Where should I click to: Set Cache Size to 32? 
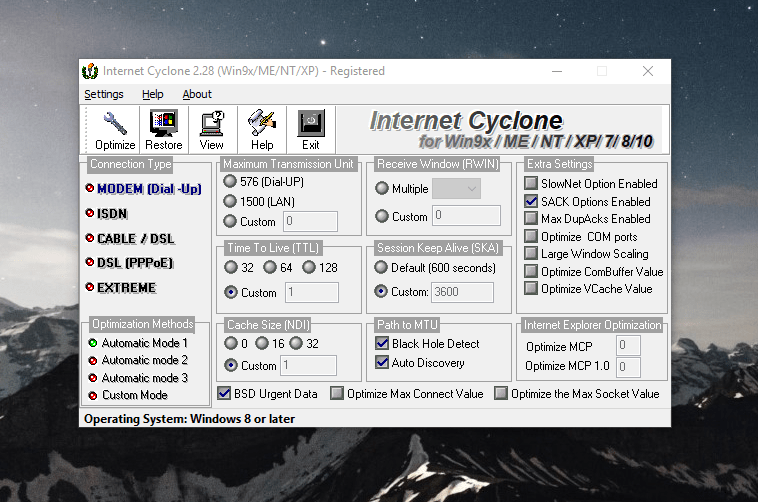[x=296, y=343]
